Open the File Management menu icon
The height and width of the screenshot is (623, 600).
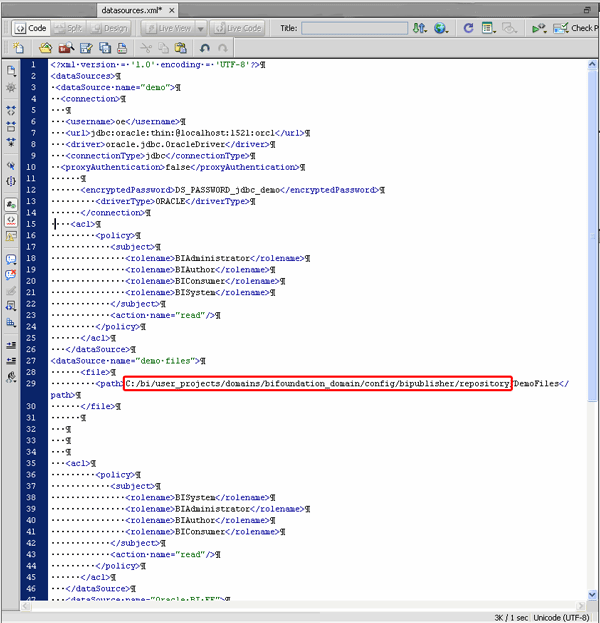click(421, 29)
